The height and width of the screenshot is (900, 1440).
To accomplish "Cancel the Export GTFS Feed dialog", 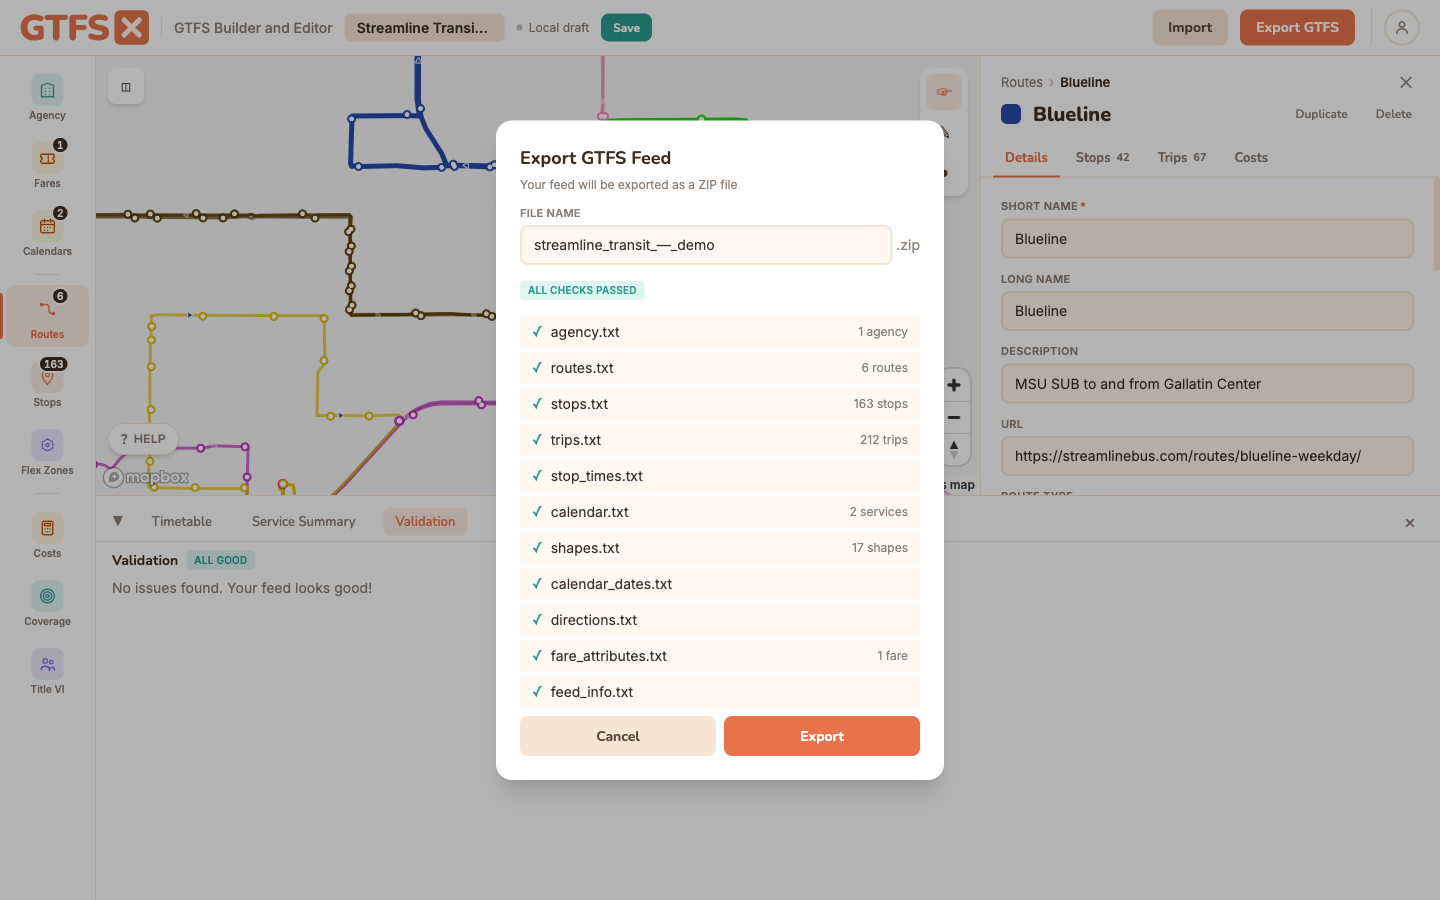I will click(x=618, y=736).
